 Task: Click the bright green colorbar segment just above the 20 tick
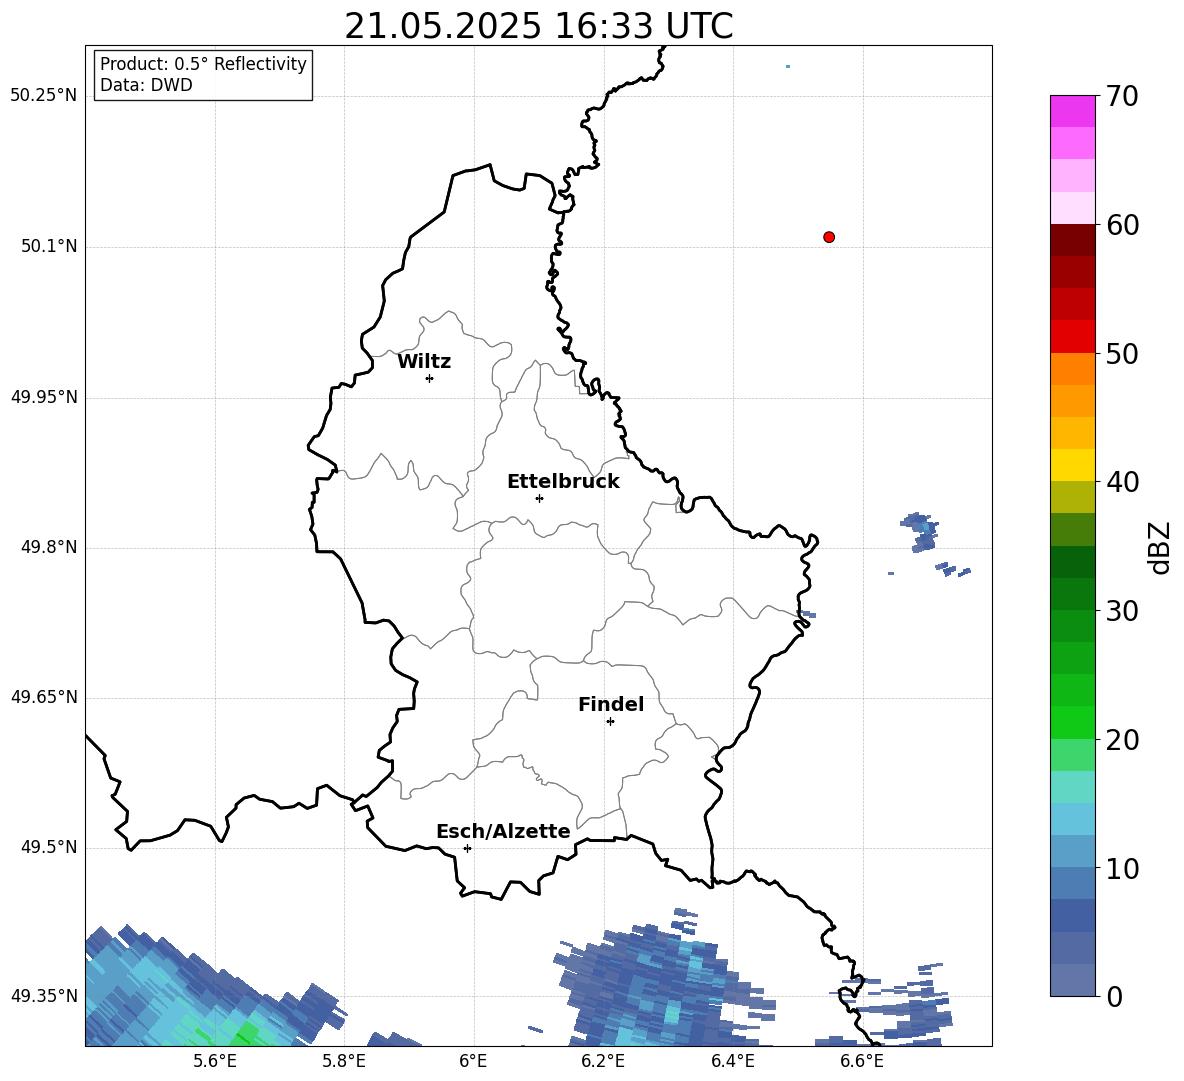click(1072, 722)
